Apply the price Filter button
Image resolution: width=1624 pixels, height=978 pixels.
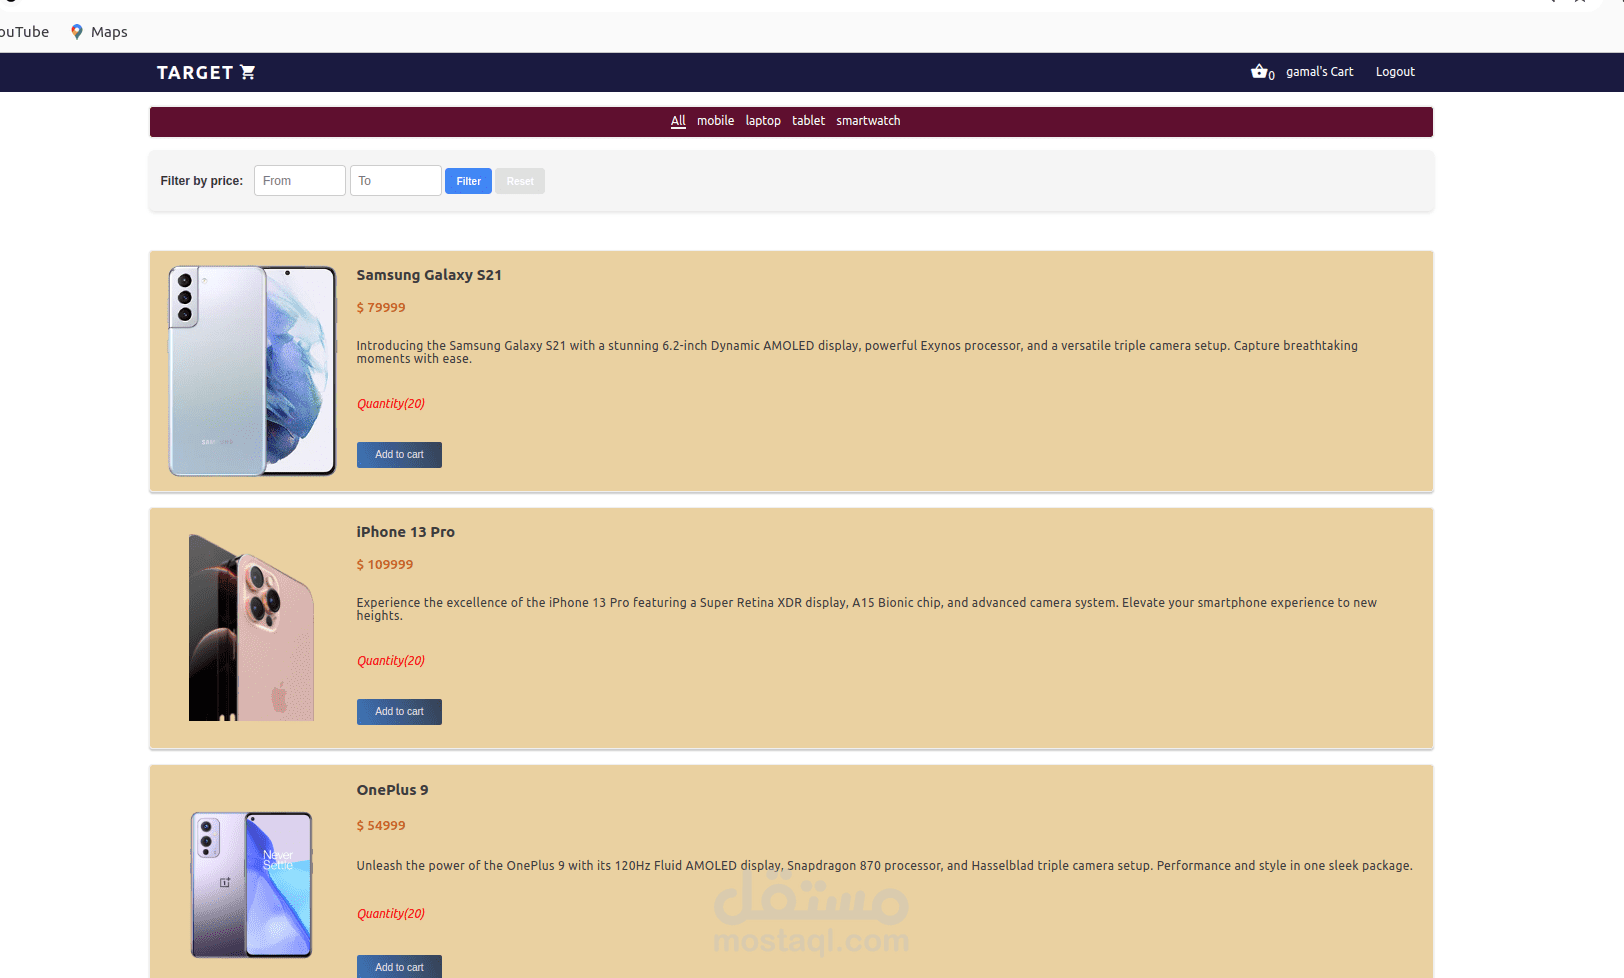click(x=468, y=181)
